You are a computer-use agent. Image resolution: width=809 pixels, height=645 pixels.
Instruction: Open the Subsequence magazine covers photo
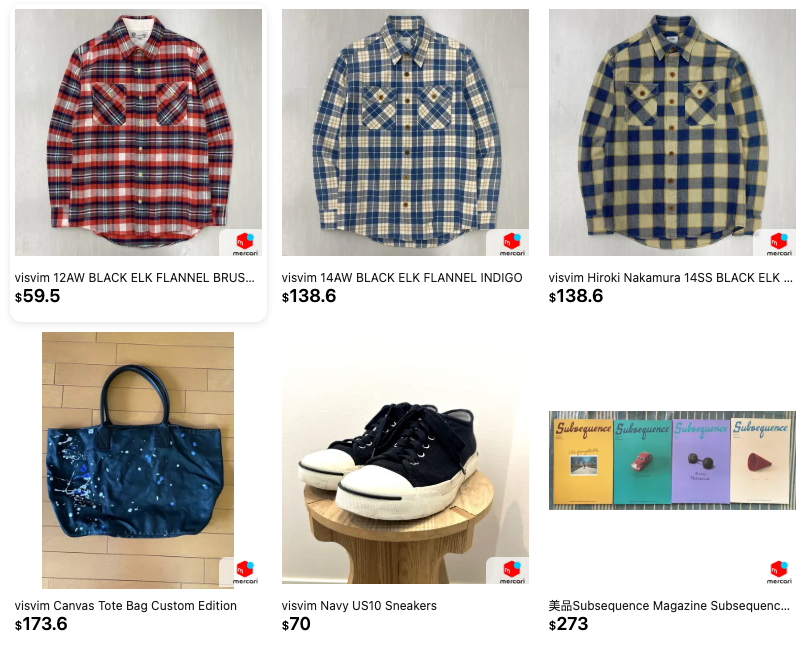pos(672,460)
